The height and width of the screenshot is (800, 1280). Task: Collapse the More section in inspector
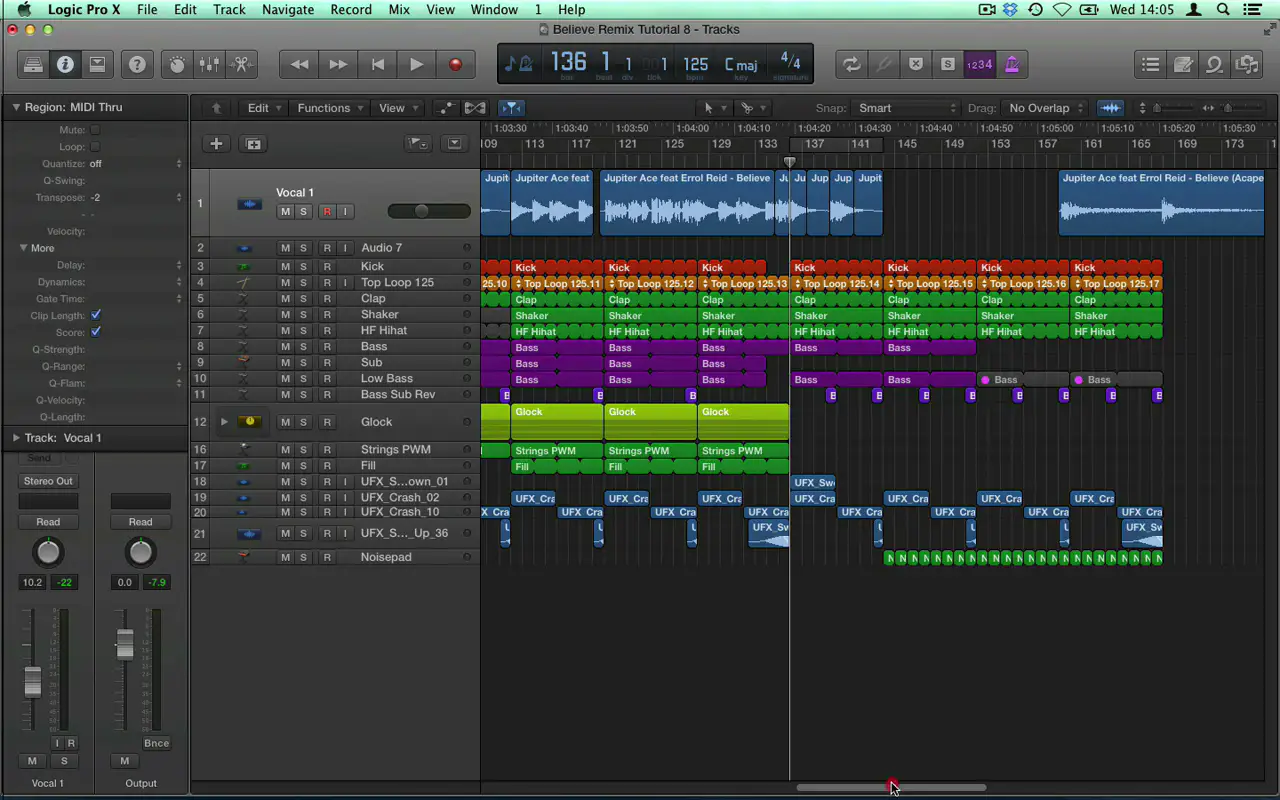click(x=24, y=248)
